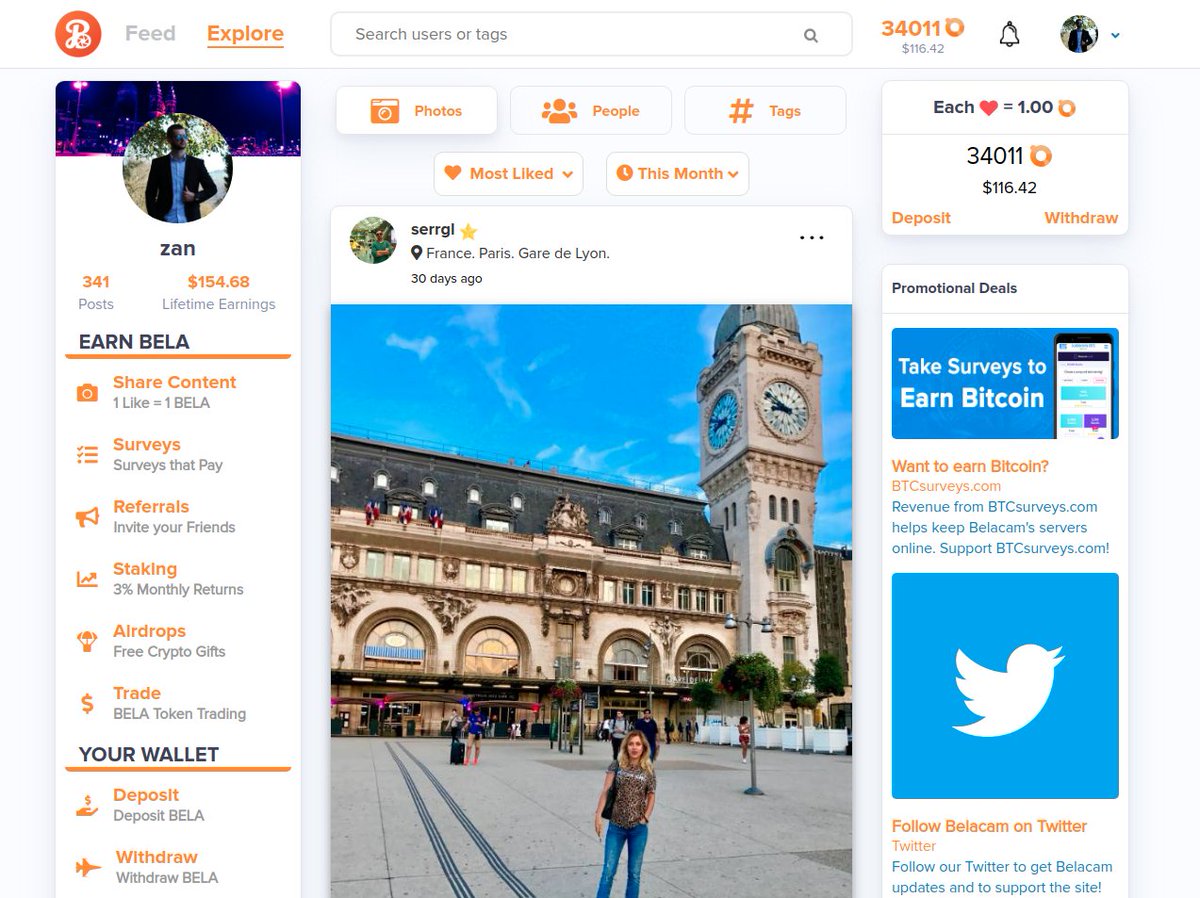Open Staking via the chart icon
Screen dimensions: 1200x898
85,578
